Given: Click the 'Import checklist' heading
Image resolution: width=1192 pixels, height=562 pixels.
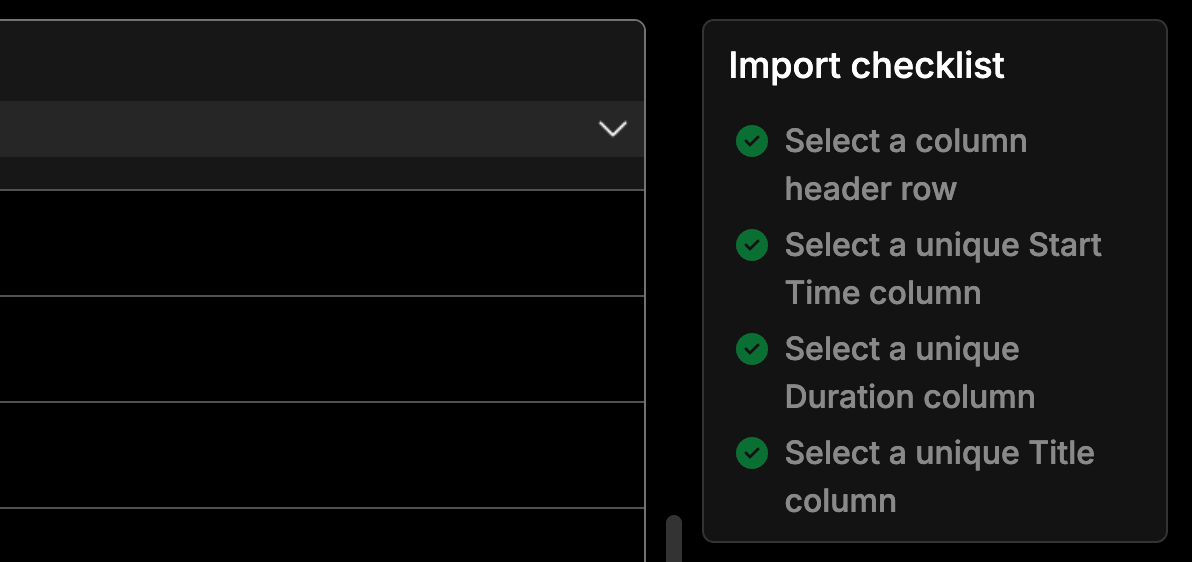Looking at the screenshot, I should point(866,66).
